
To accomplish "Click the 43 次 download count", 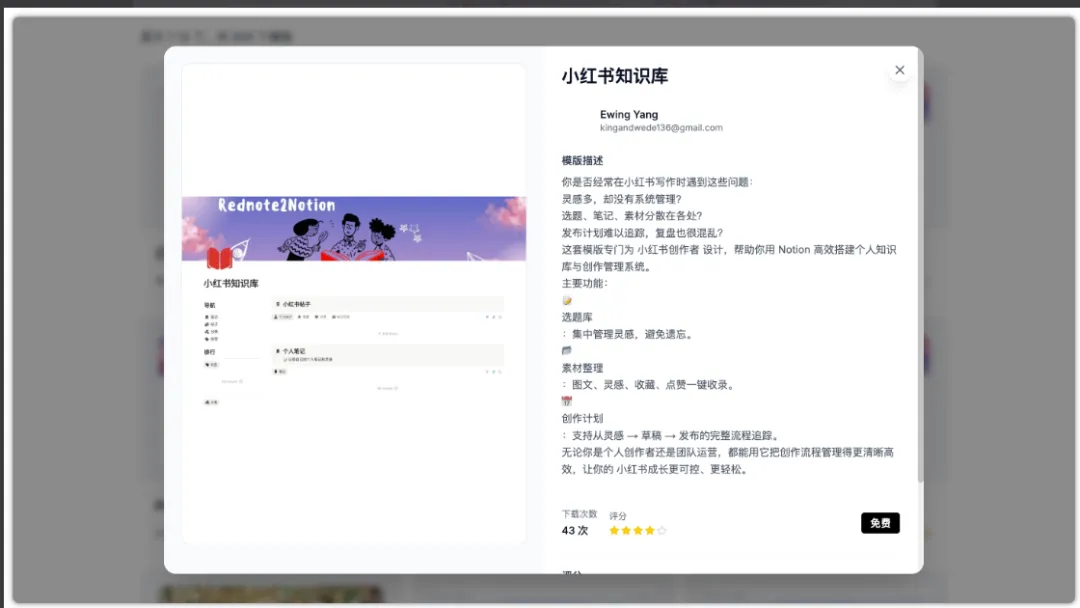I will (x=574, y=531).
